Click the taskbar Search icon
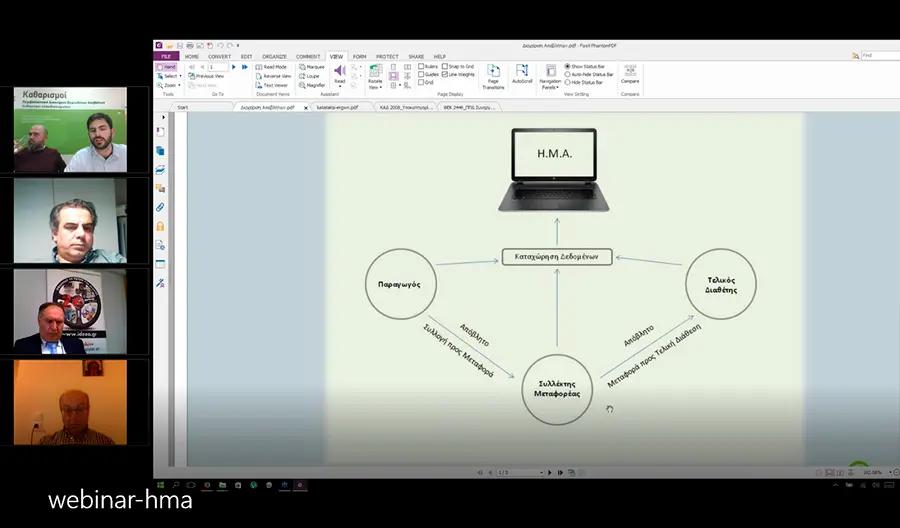Image resolution: width=900 pixels, height=528 pixels. click(x=176, y=486)
